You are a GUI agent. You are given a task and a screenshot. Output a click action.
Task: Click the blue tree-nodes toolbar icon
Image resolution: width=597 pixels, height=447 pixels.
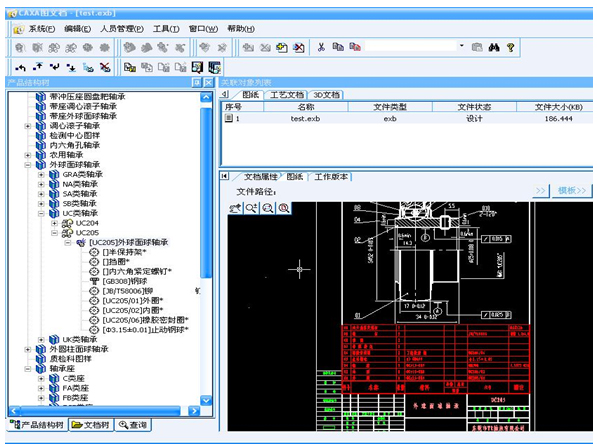88,68
